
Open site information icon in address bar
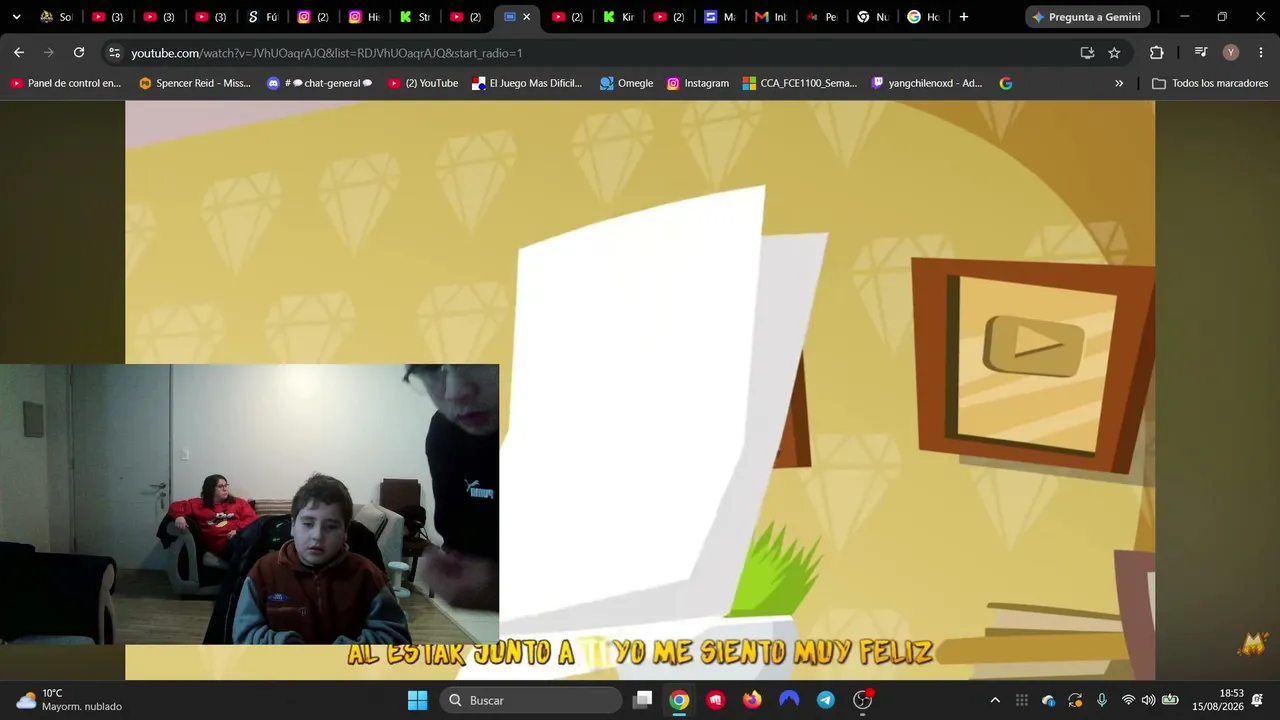pos(114,53)
